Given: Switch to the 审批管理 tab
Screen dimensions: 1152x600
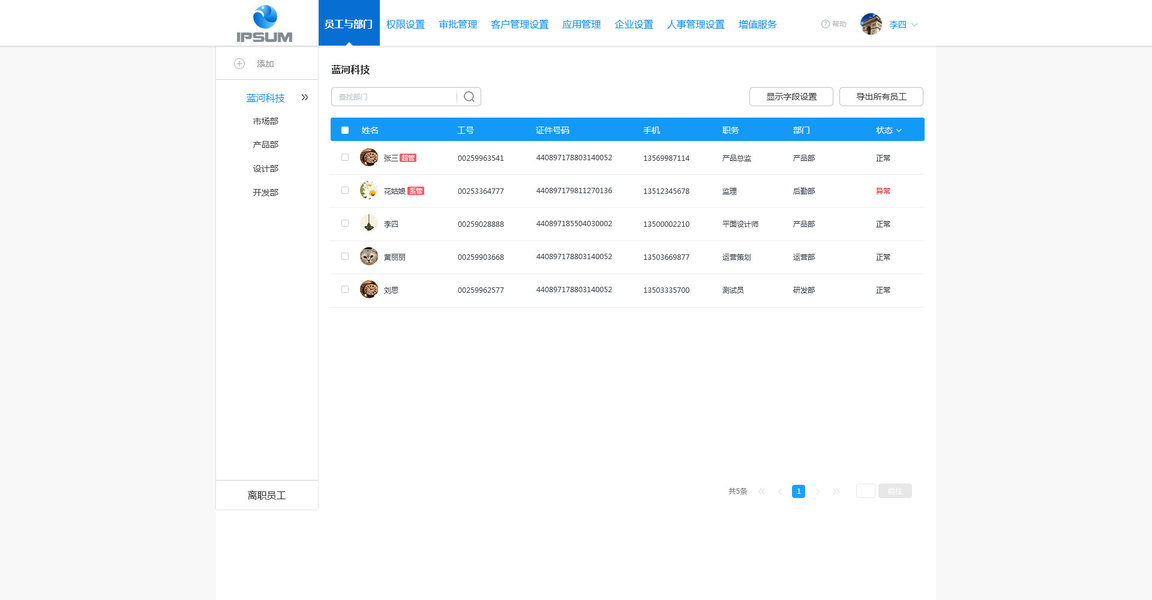Looking at the screenshot, I should [458, 24].
